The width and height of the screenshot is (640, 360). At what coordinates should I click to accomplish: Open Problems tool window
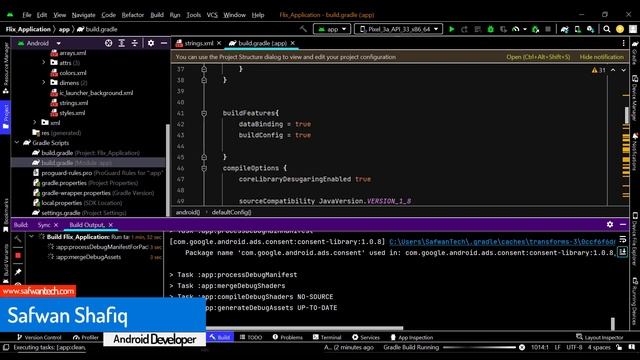(287, 338)
